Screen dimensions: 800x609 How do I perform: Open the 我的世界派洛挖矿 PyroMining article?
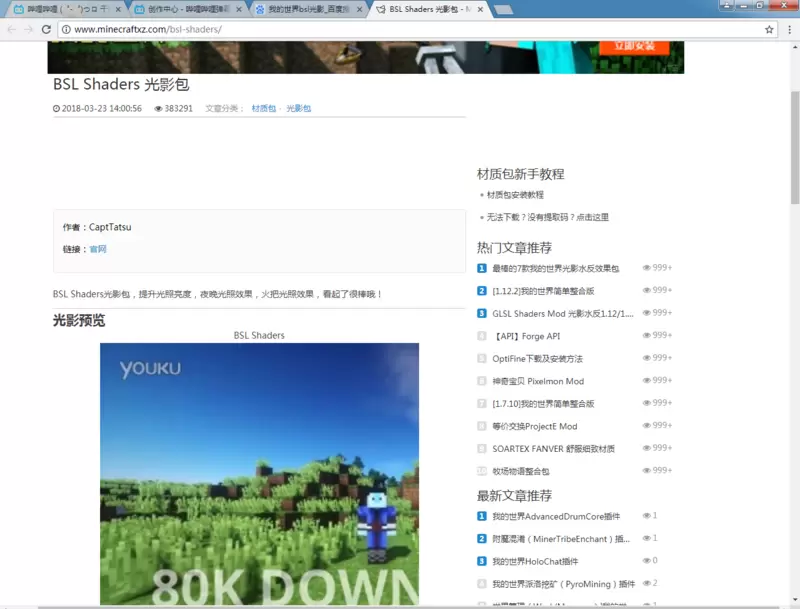(563, 584)
